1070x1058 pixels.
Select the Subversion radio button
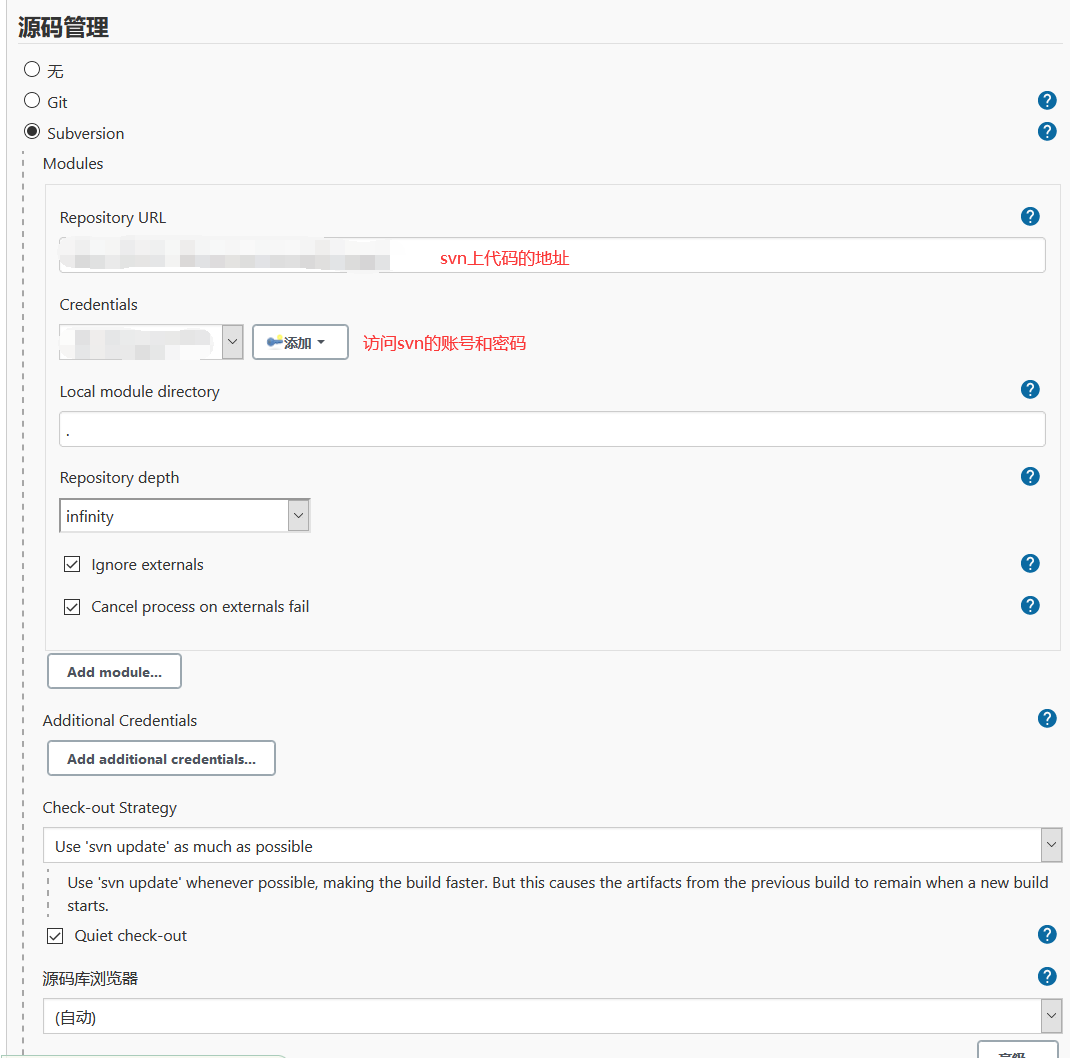click(x=32, y=131)
